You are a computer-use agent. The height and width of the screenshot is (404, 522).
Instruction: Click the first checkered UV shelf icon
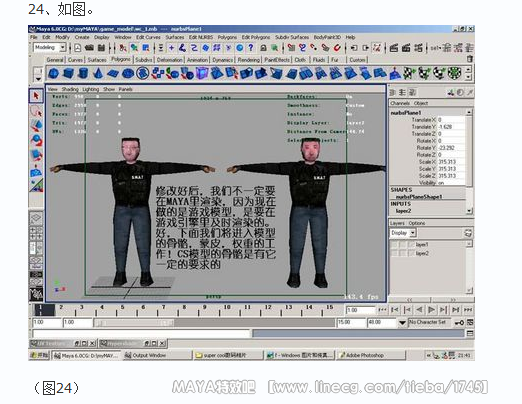coord(410,73)
